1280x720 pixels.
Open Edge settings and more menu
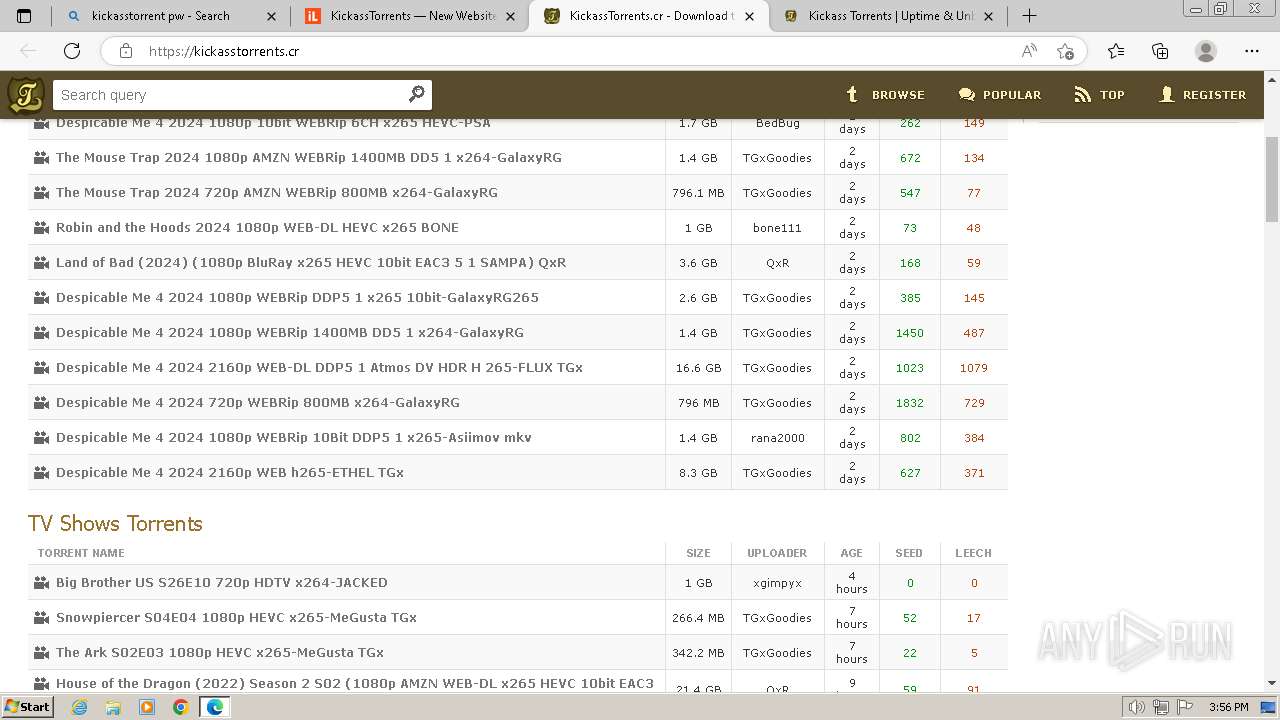coord(1252,51)
